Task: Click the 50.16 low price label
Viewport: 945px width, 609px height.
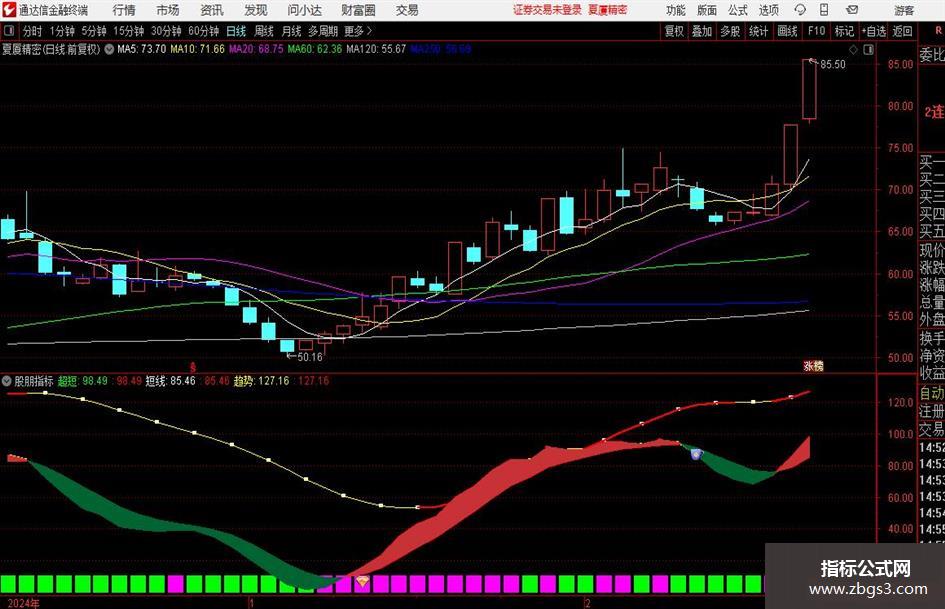Action: (x=310, y=357)
